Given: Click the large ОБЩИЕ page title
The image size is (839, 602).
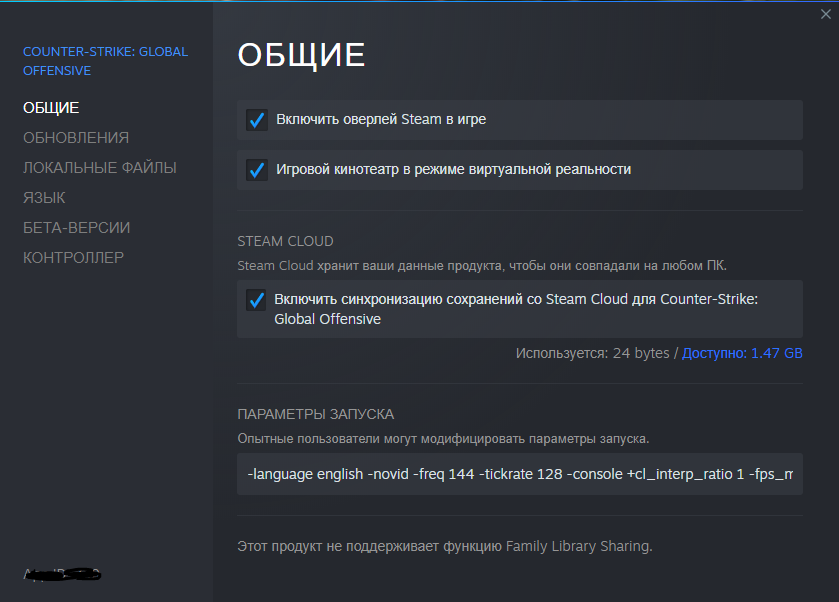Looking at the screenshot, I should 301,55.
